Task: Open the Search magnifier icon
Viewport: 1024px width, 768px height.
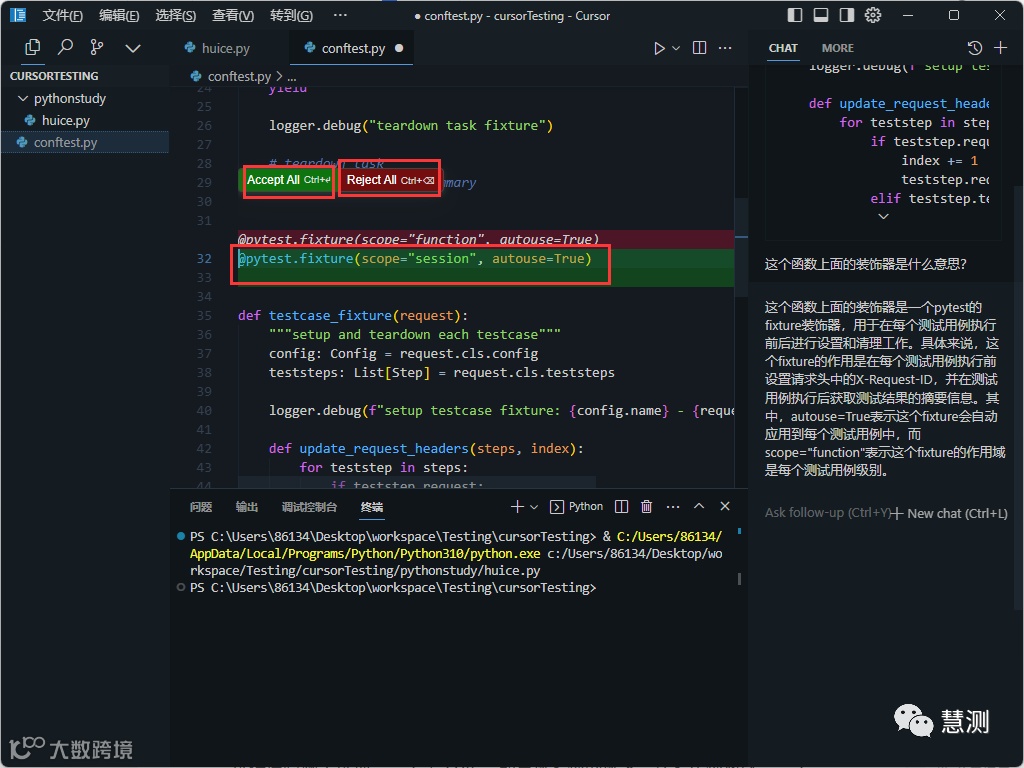Action: point(65,48)
